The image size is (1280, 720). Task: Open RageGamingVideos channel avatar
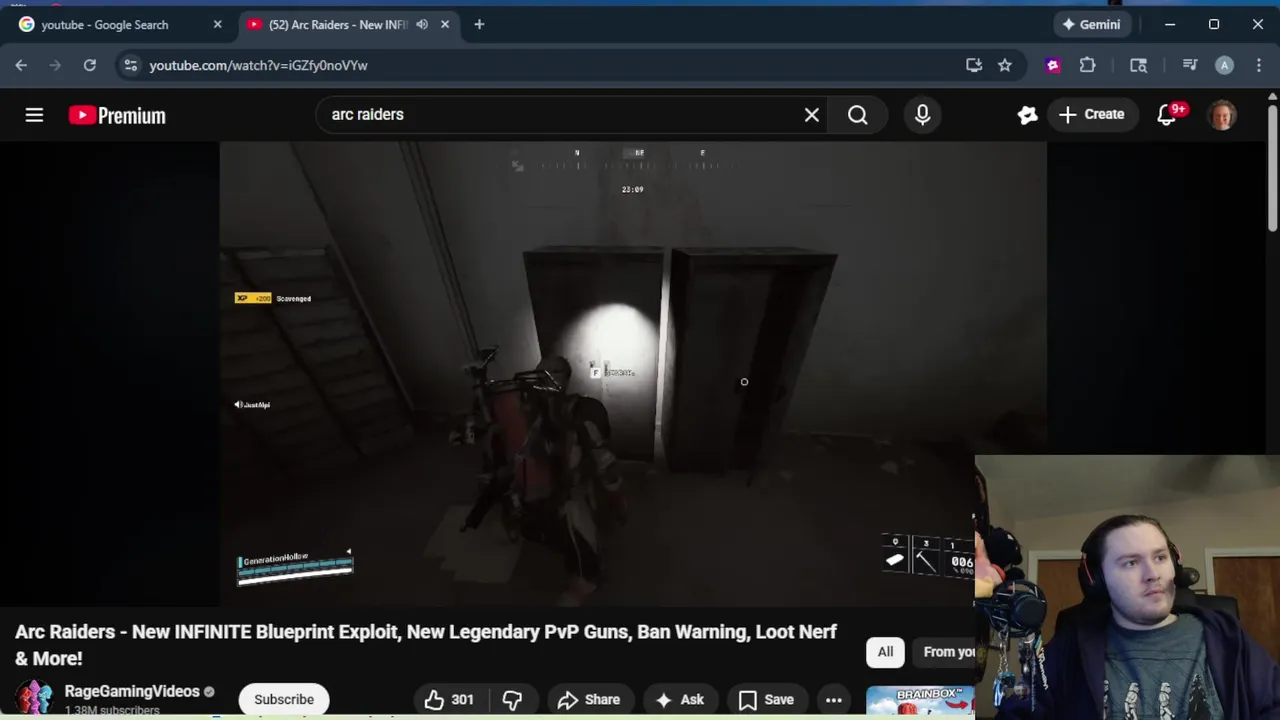[33, 698]
